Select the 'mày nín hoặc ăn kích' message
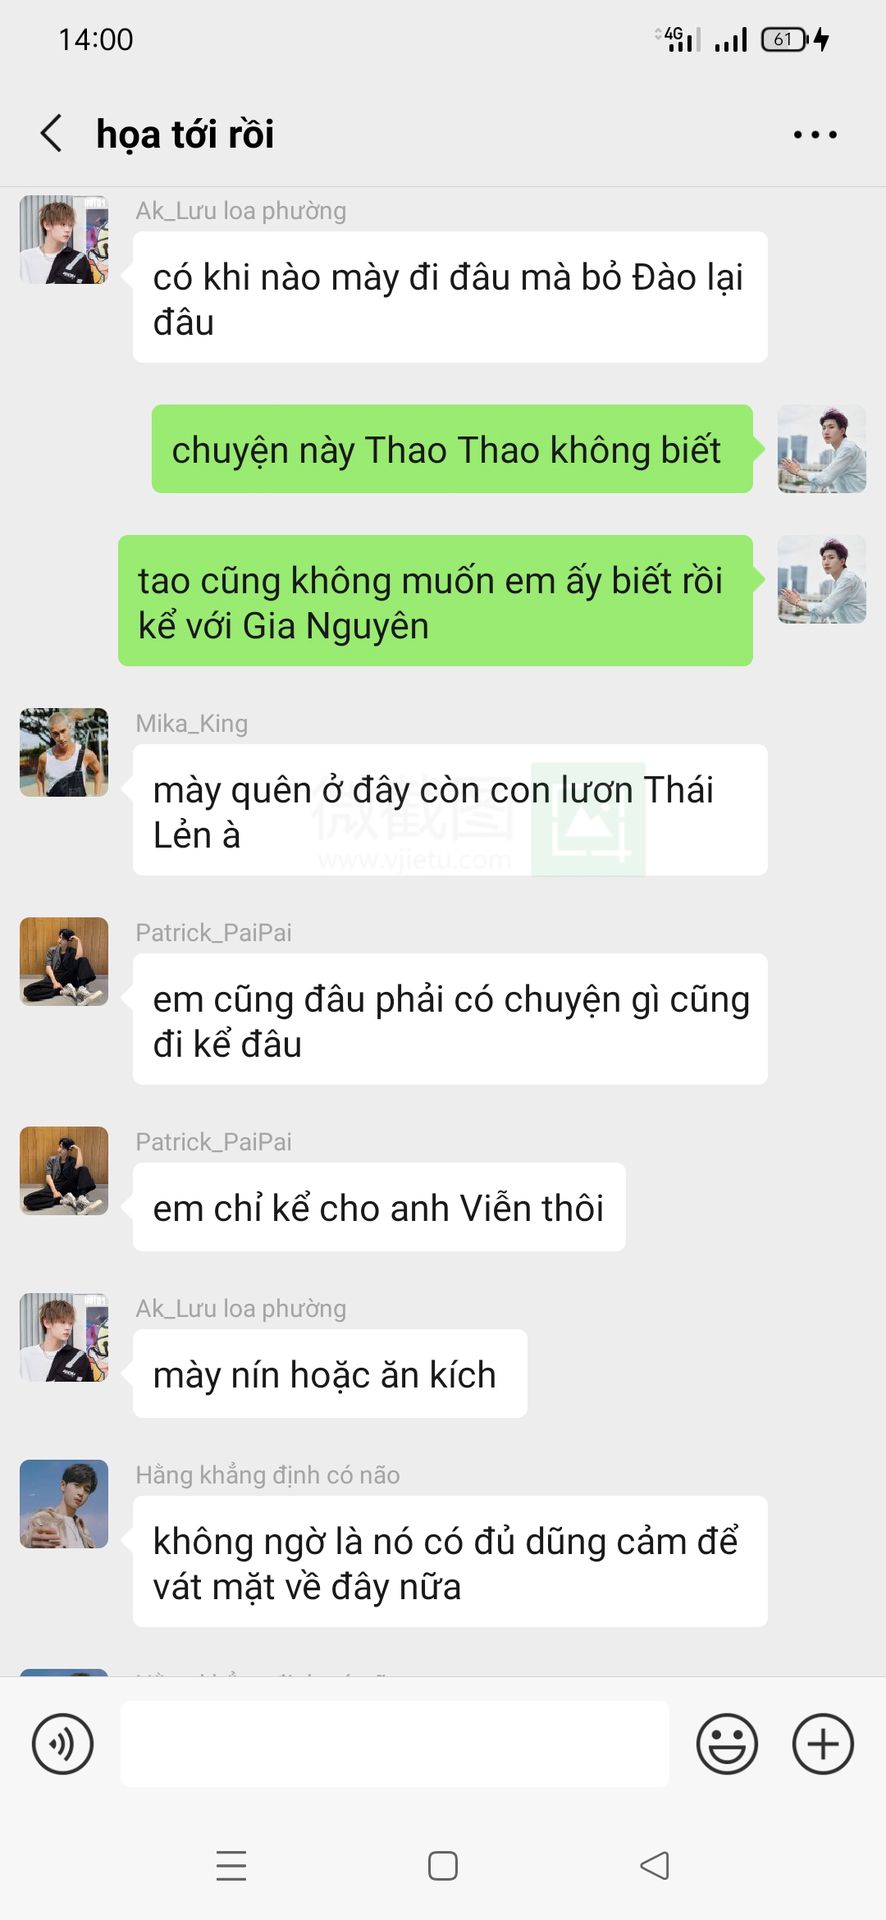The height and width of the screenshot is (1920, 886). [x=330, y=1374]
